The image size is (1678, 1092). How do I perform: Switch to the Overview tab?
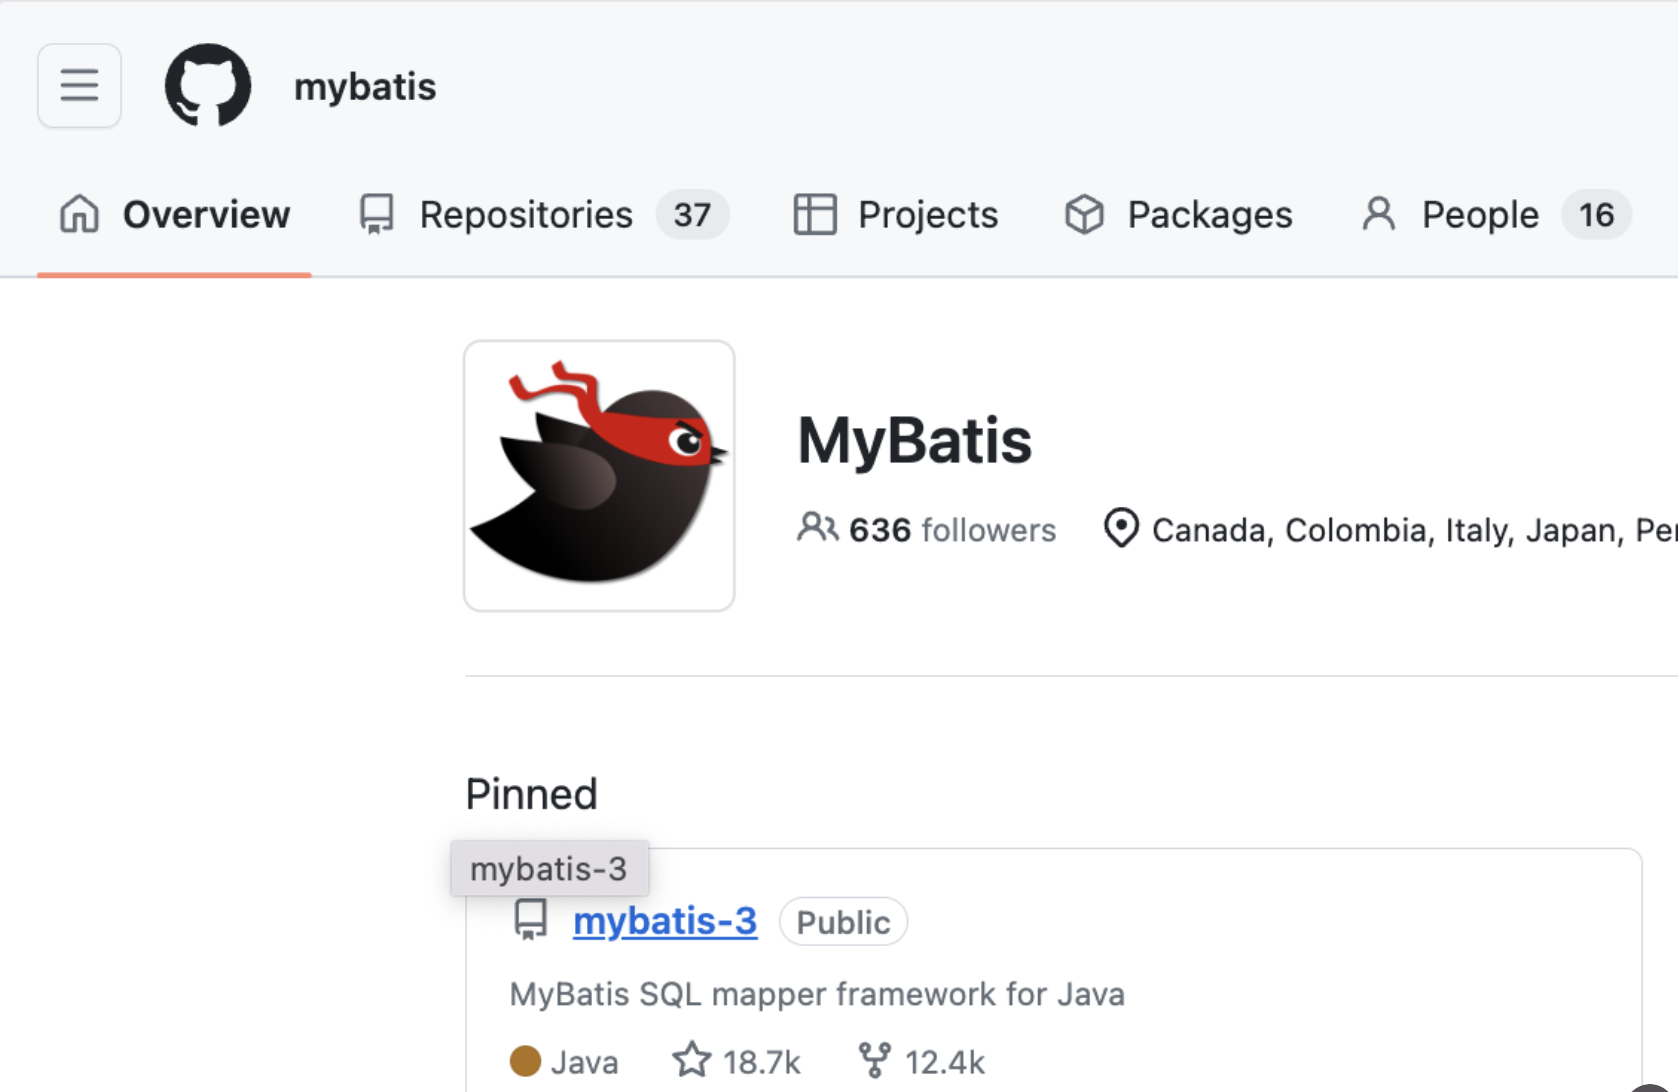pos(174,215)
